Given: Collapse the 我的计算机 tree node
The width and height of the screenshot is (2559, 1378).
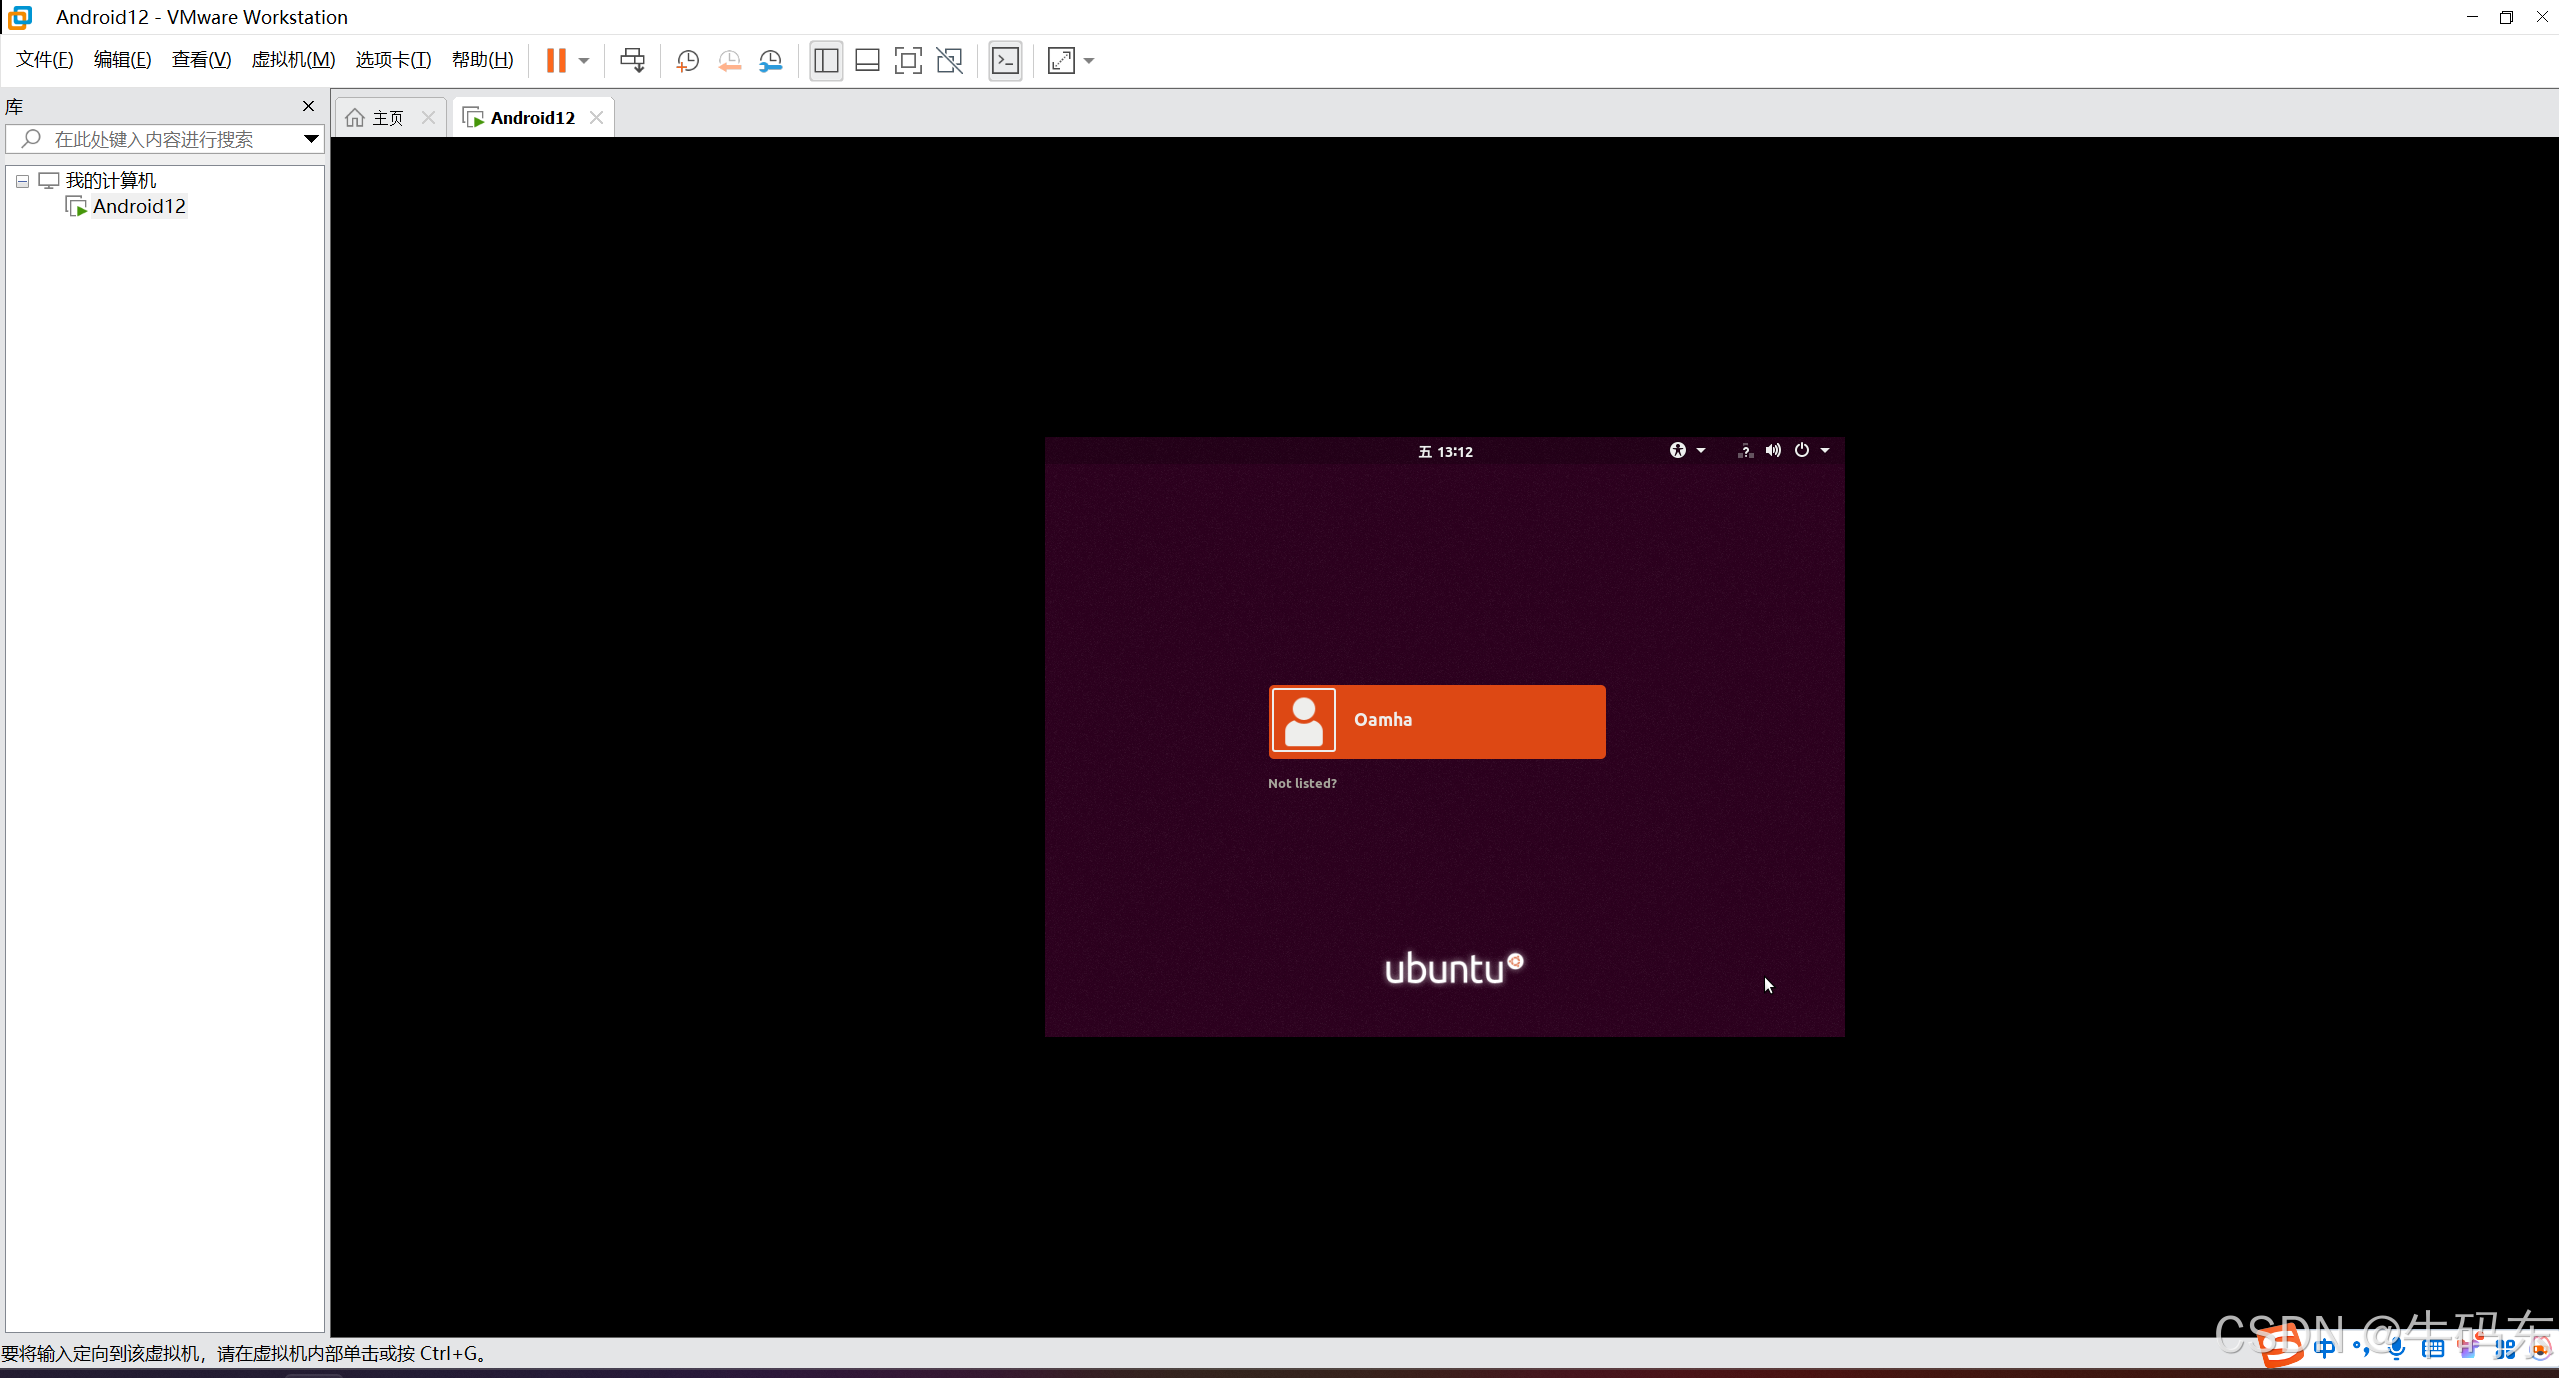Looking at the screenshot, I should (22, 181).
